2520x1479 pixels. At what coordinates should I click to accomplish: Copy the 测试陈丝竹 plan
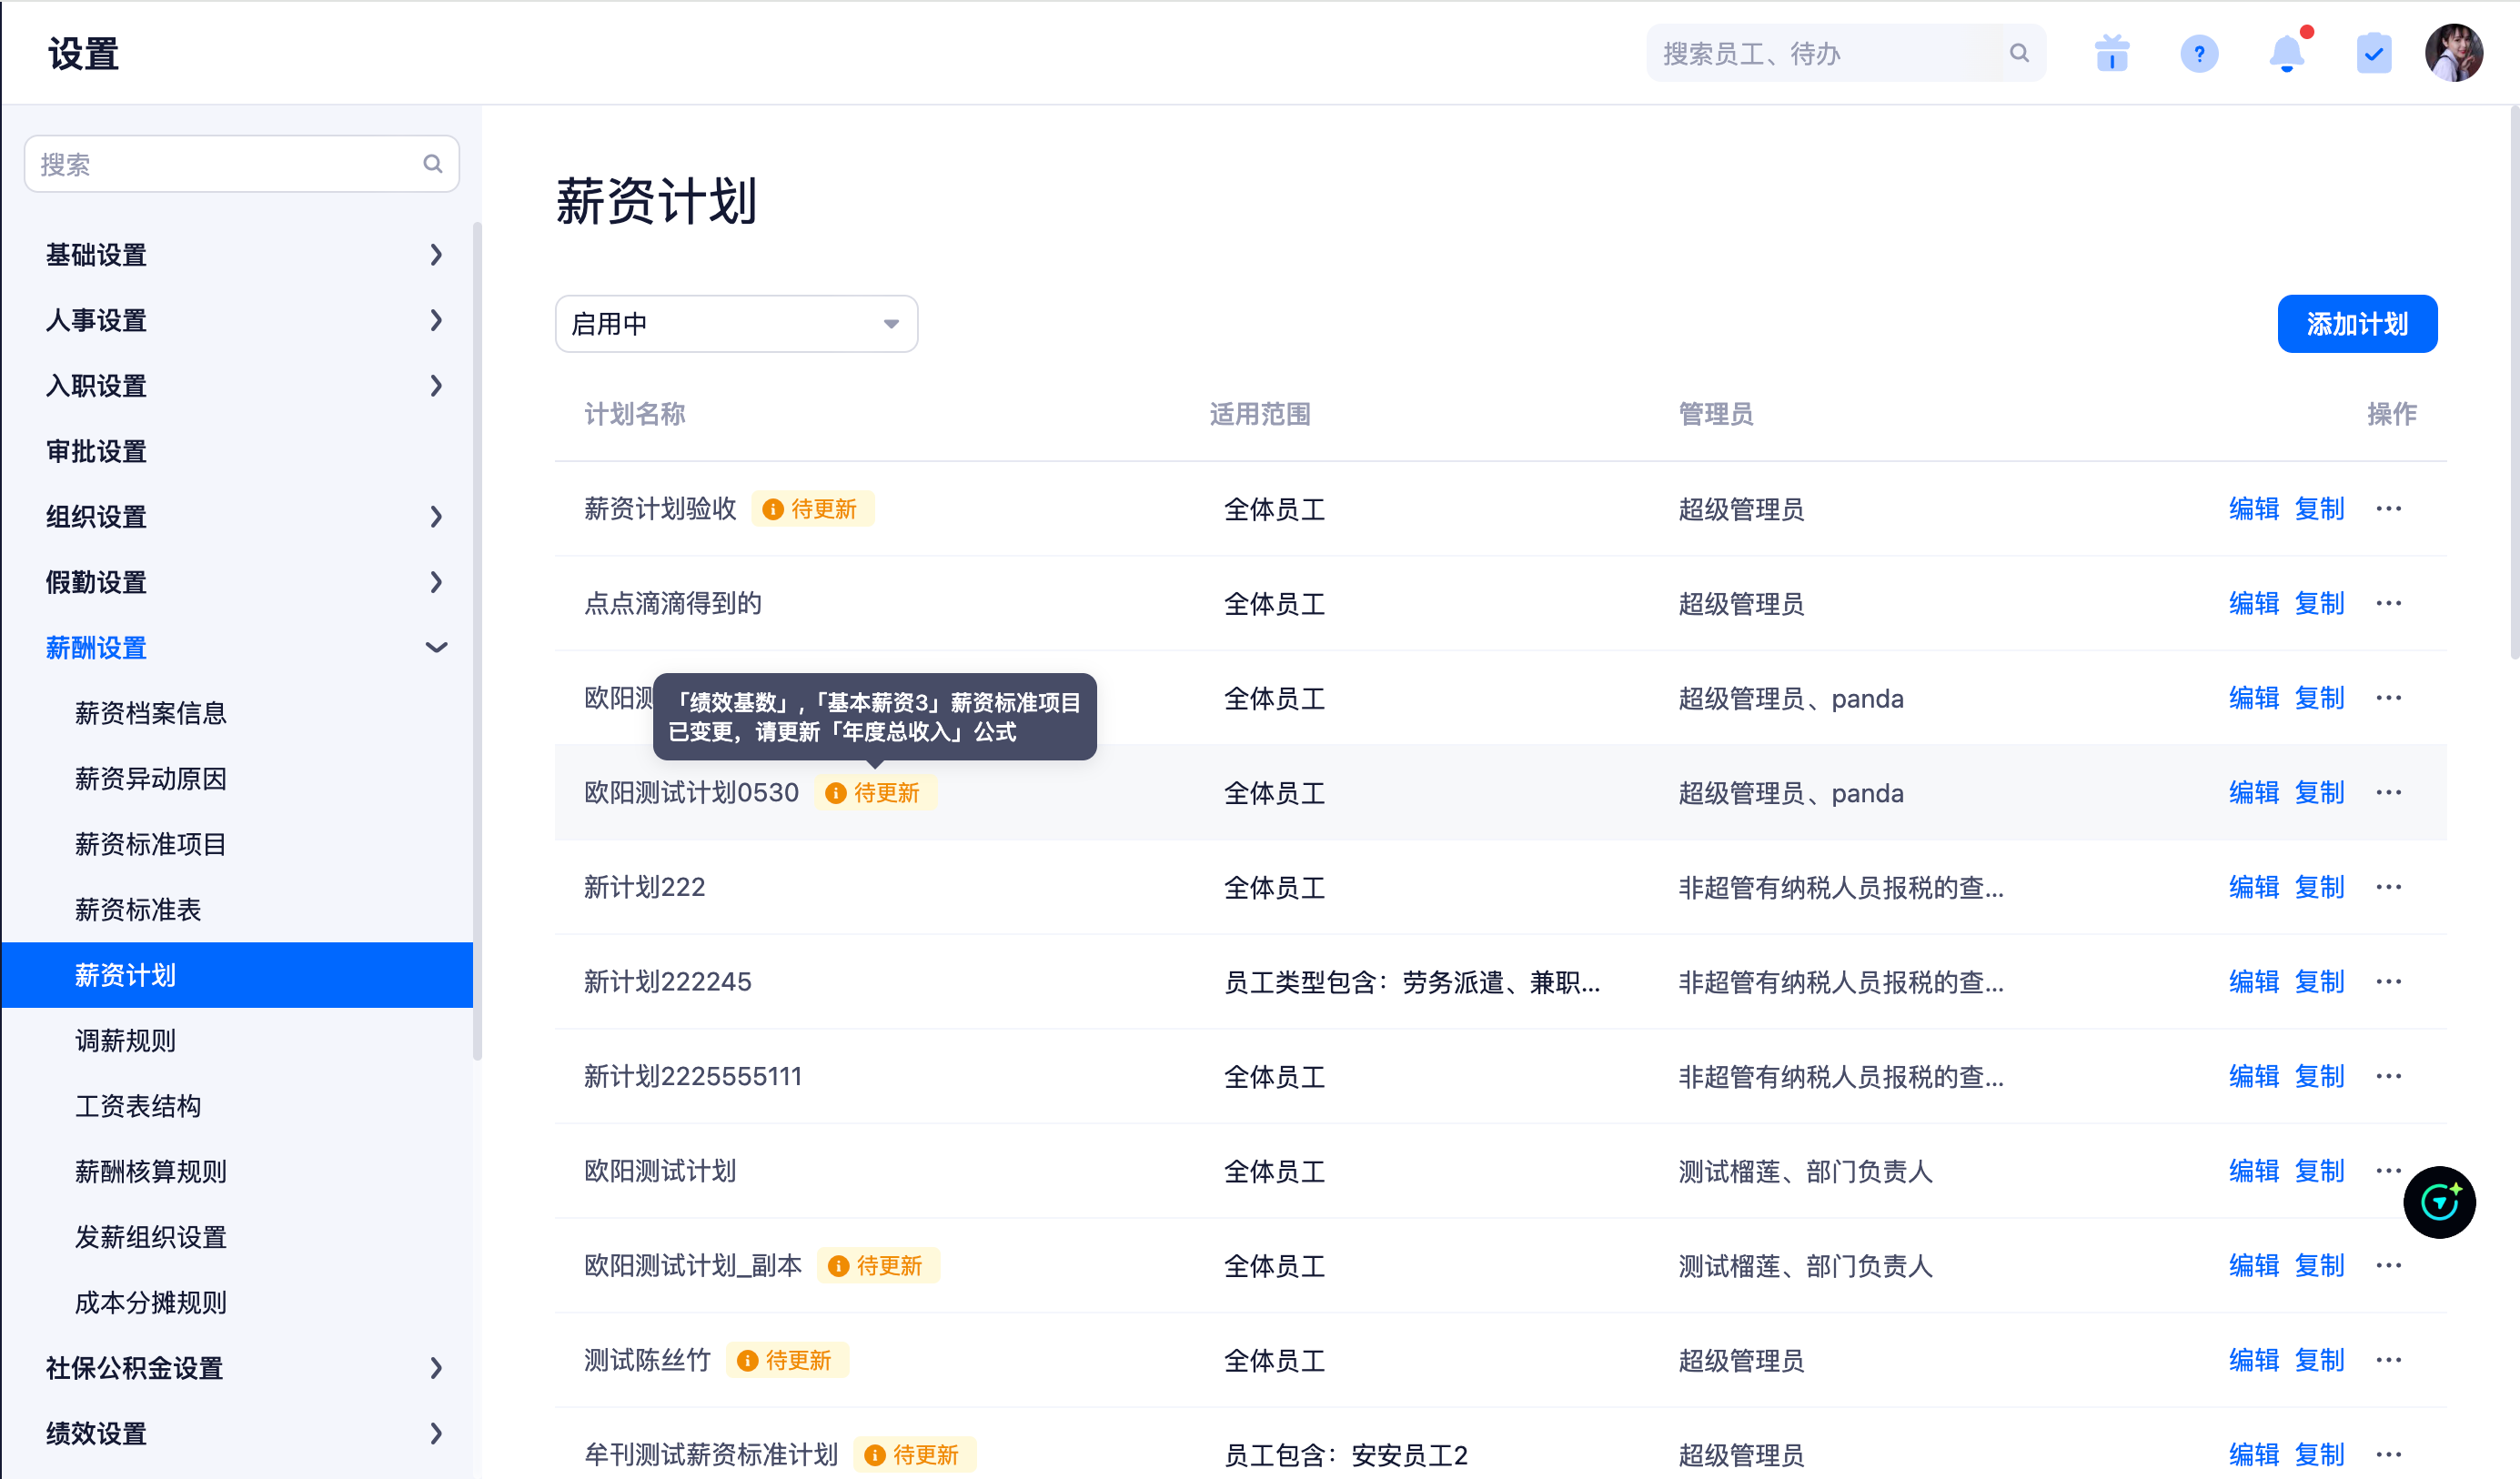coord(2318,1360)
